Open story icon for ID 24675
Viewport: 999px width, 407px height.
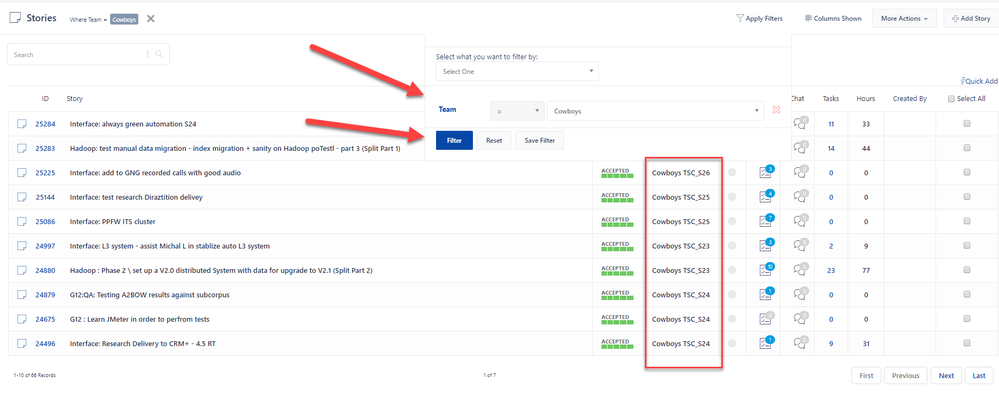coord(22,319)
